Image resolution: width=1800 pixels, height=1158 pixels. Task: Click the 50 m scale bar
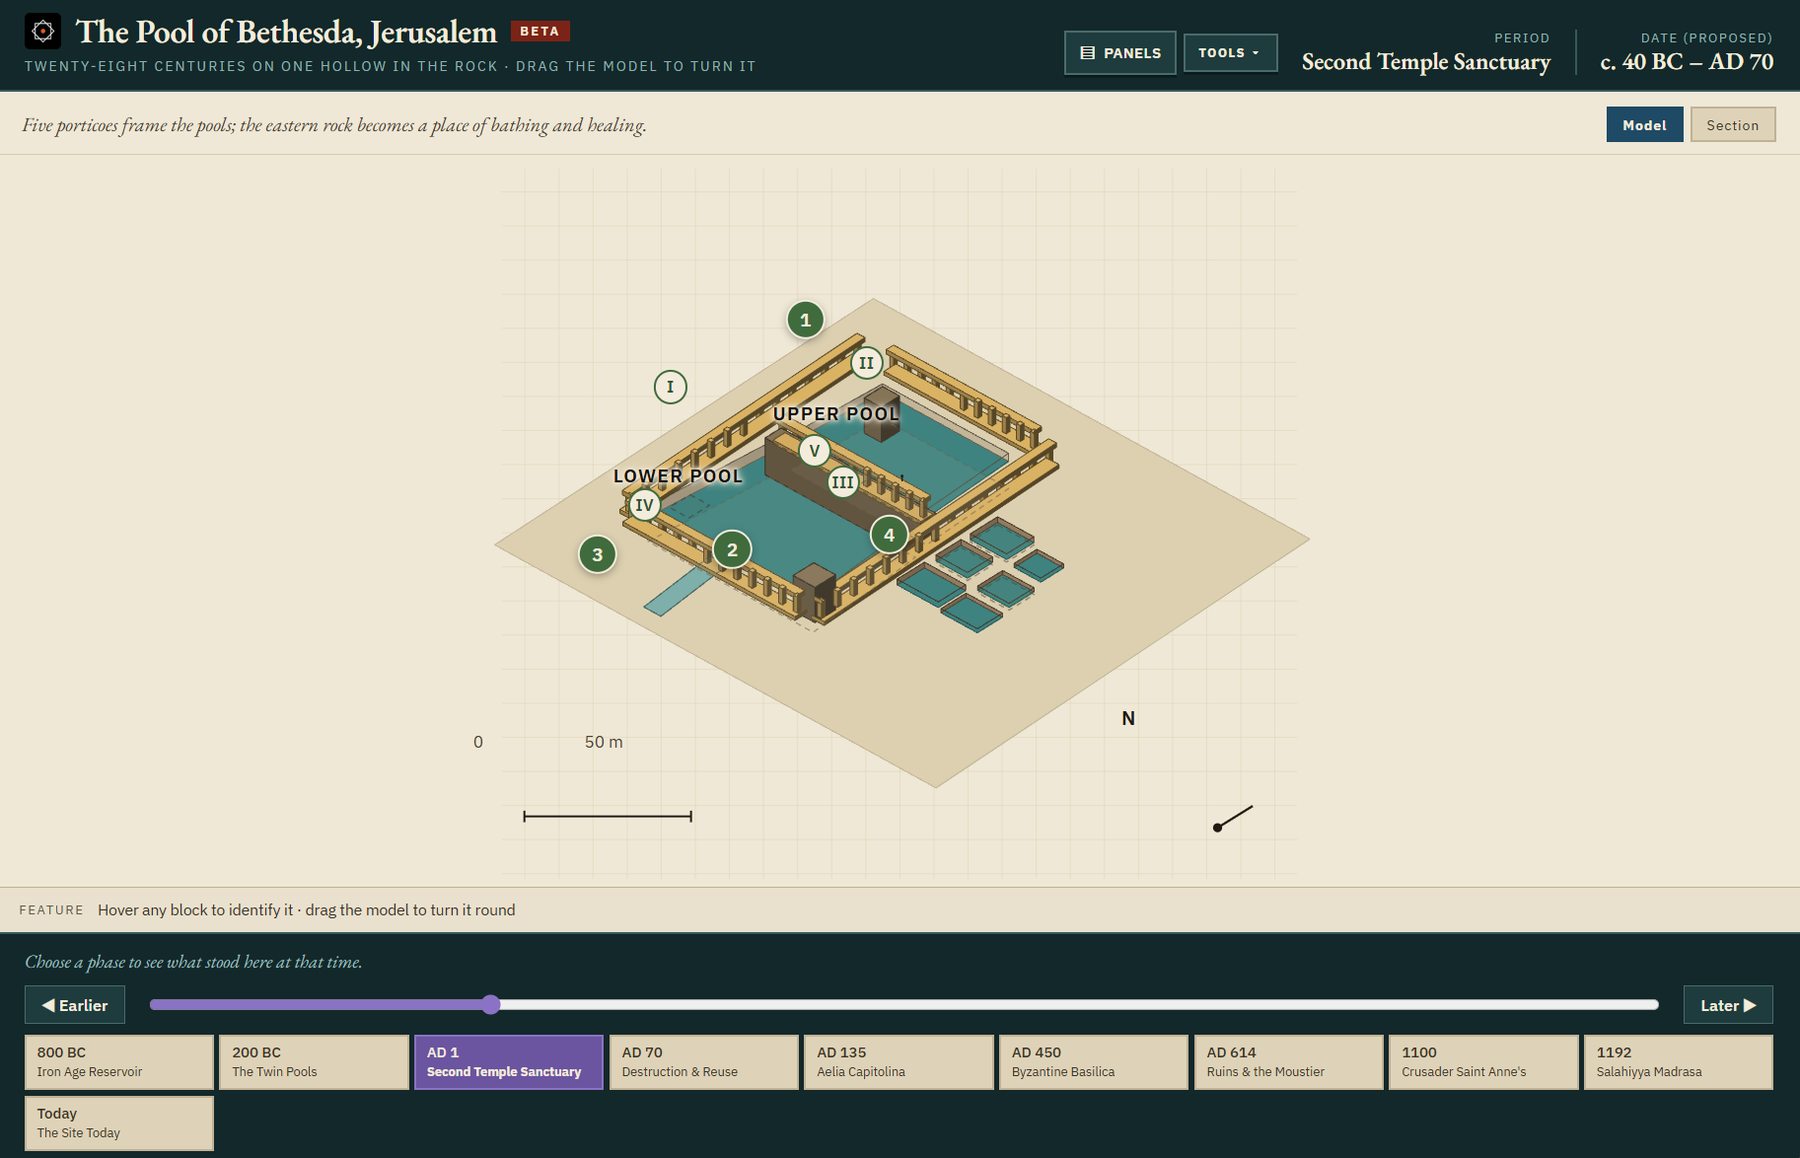pyautogui.click(x=607, y=816)
